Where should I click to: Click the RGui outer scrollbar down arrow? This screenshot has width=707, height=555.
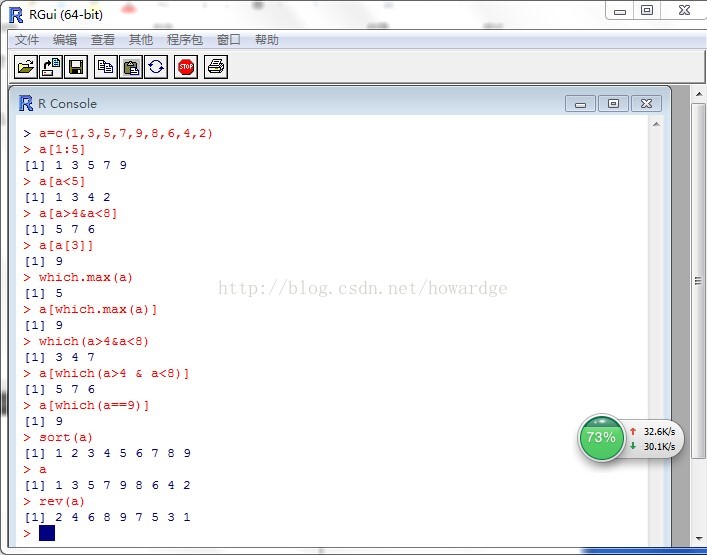point(699,539)
